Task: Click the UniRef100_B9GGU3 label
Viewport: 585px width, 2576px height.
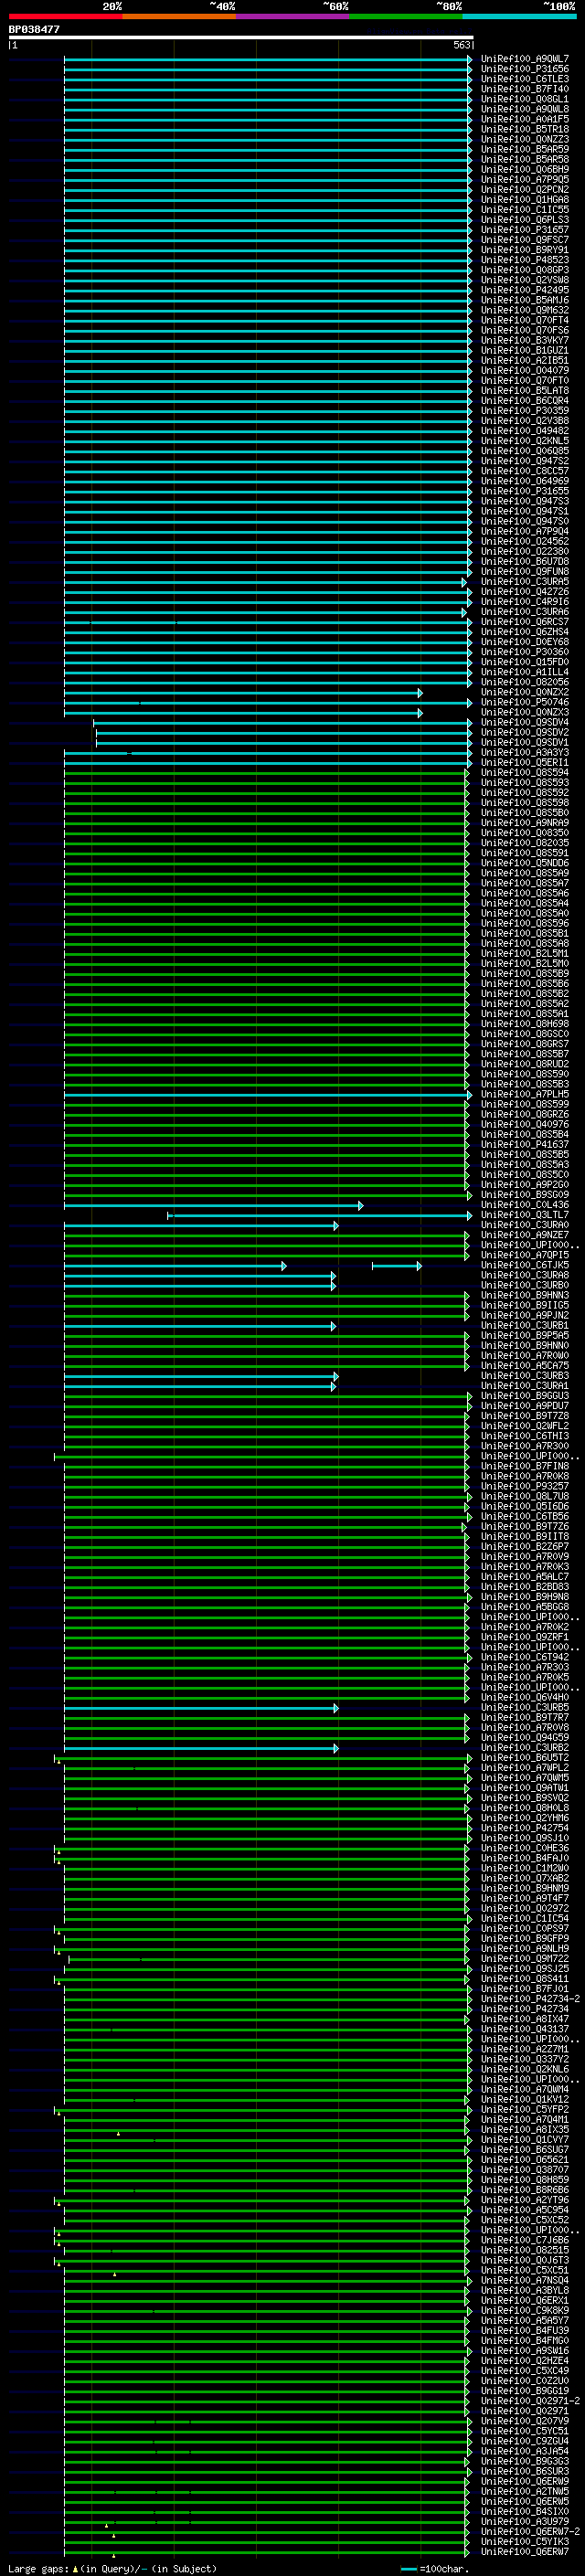Action: pos(525,1396)
